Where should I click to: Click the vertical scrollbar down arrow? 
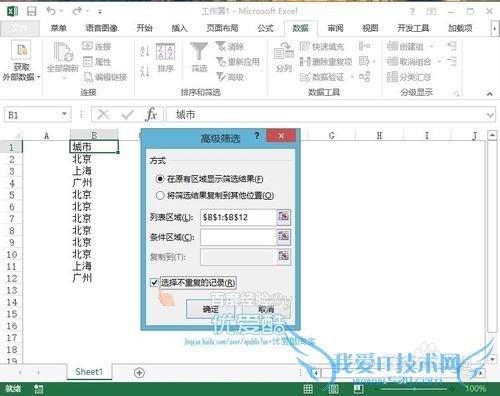pyautogui.click(x=492, y=359)
